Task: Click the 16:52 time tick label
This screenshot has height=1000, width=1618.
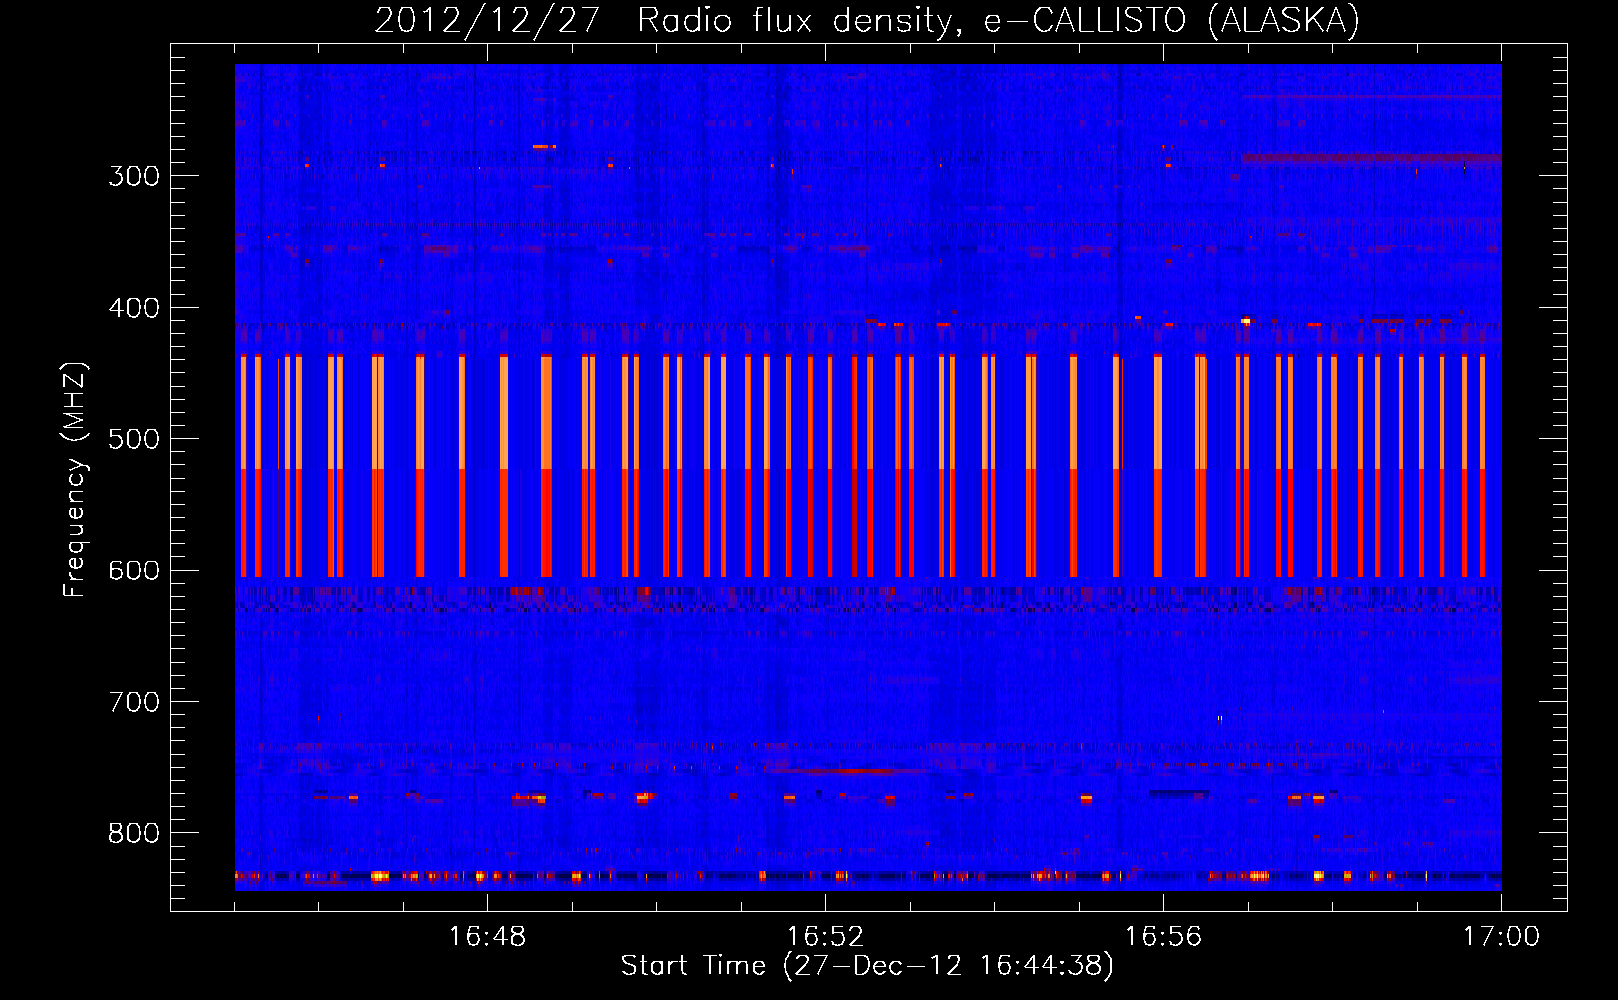Action: [825, 937]
